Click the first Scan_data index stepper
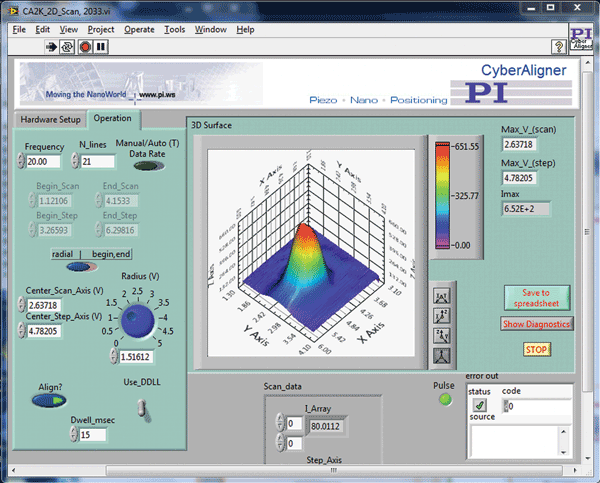The image size is (600, 483). (280, 423)
